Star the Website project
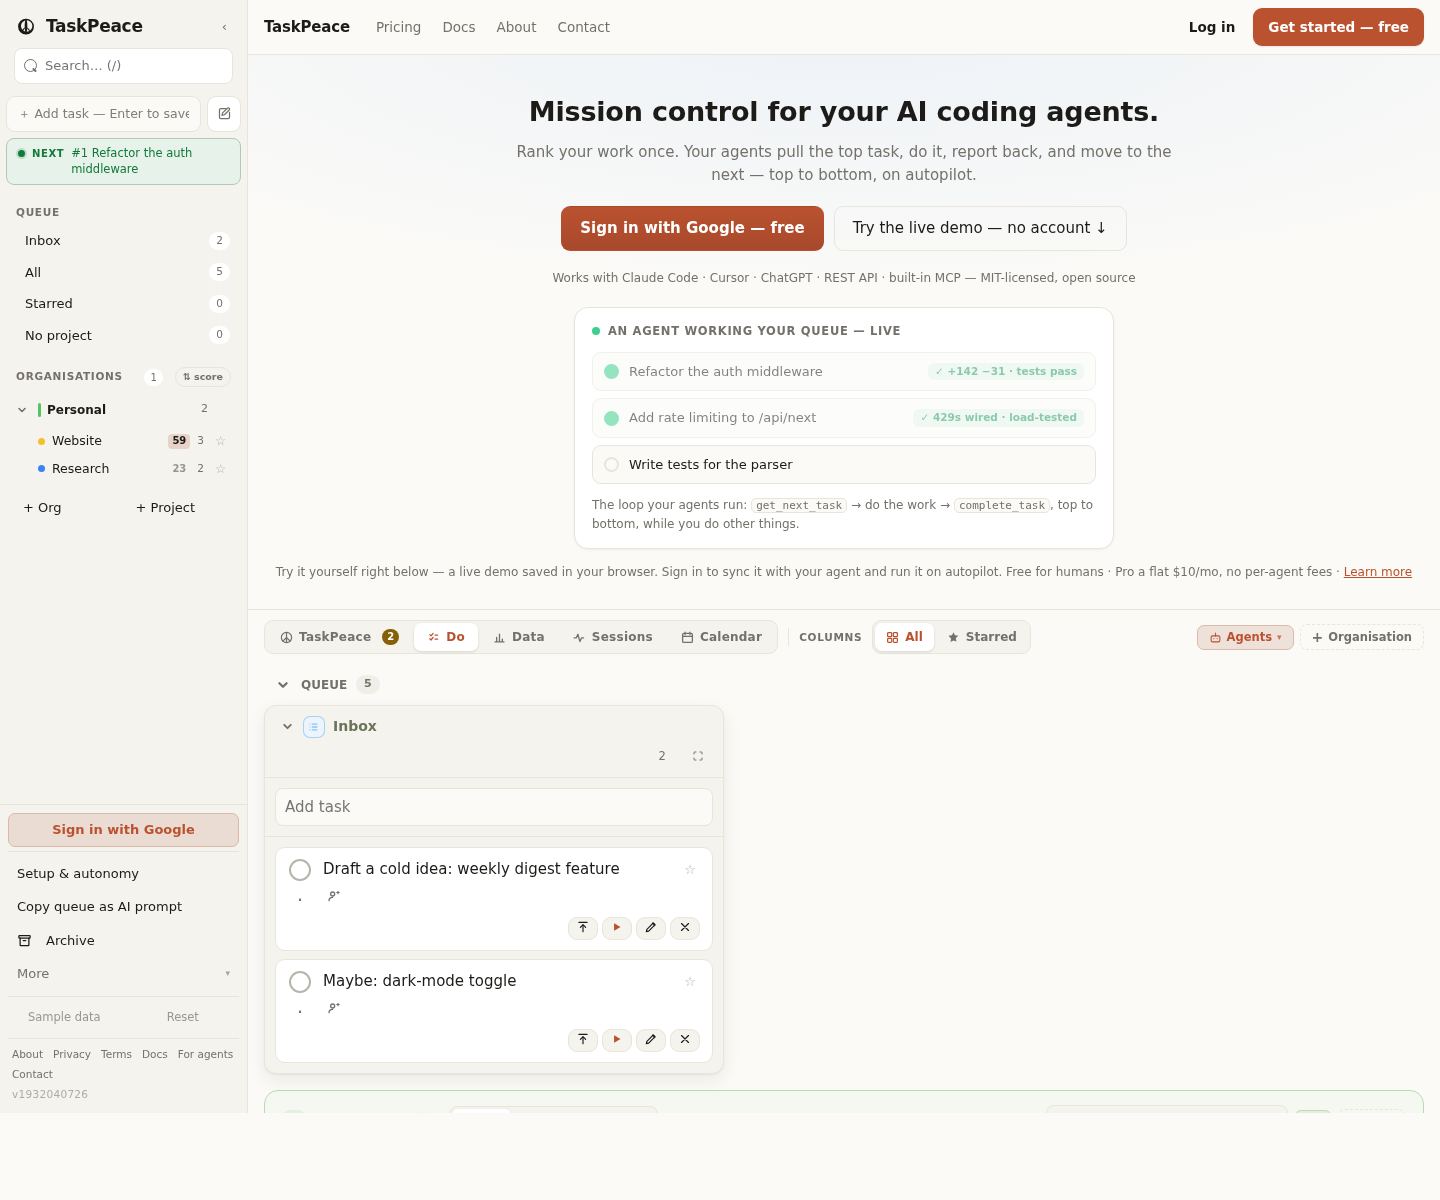 (221, 441)
